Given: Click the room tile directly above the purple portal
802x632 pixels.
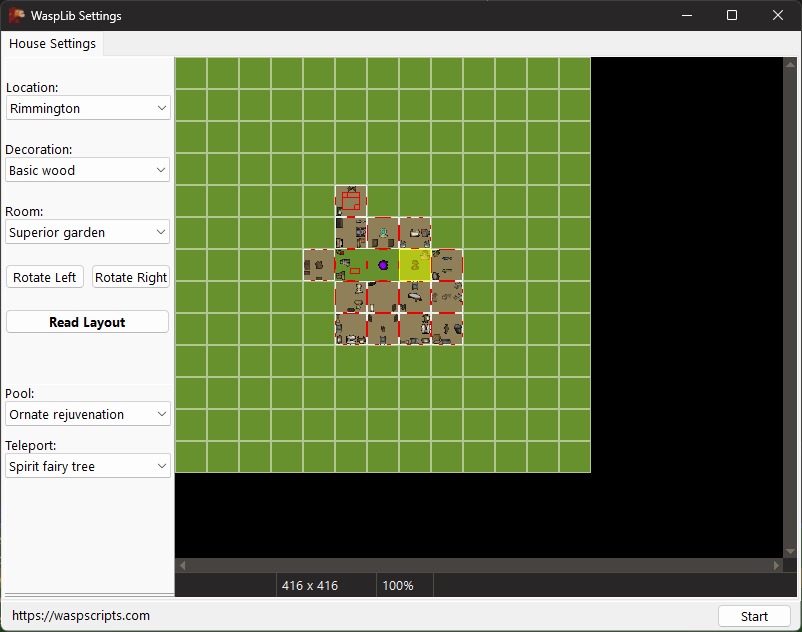Looking at the screenshot, I should click(383, 233).
